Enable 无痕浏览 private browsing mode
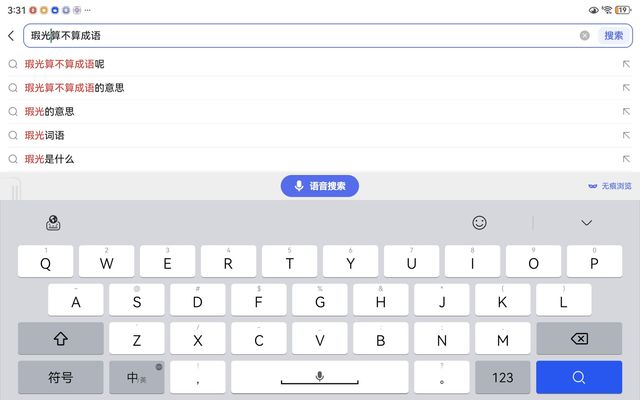640x400 pixels. [610, 186]
